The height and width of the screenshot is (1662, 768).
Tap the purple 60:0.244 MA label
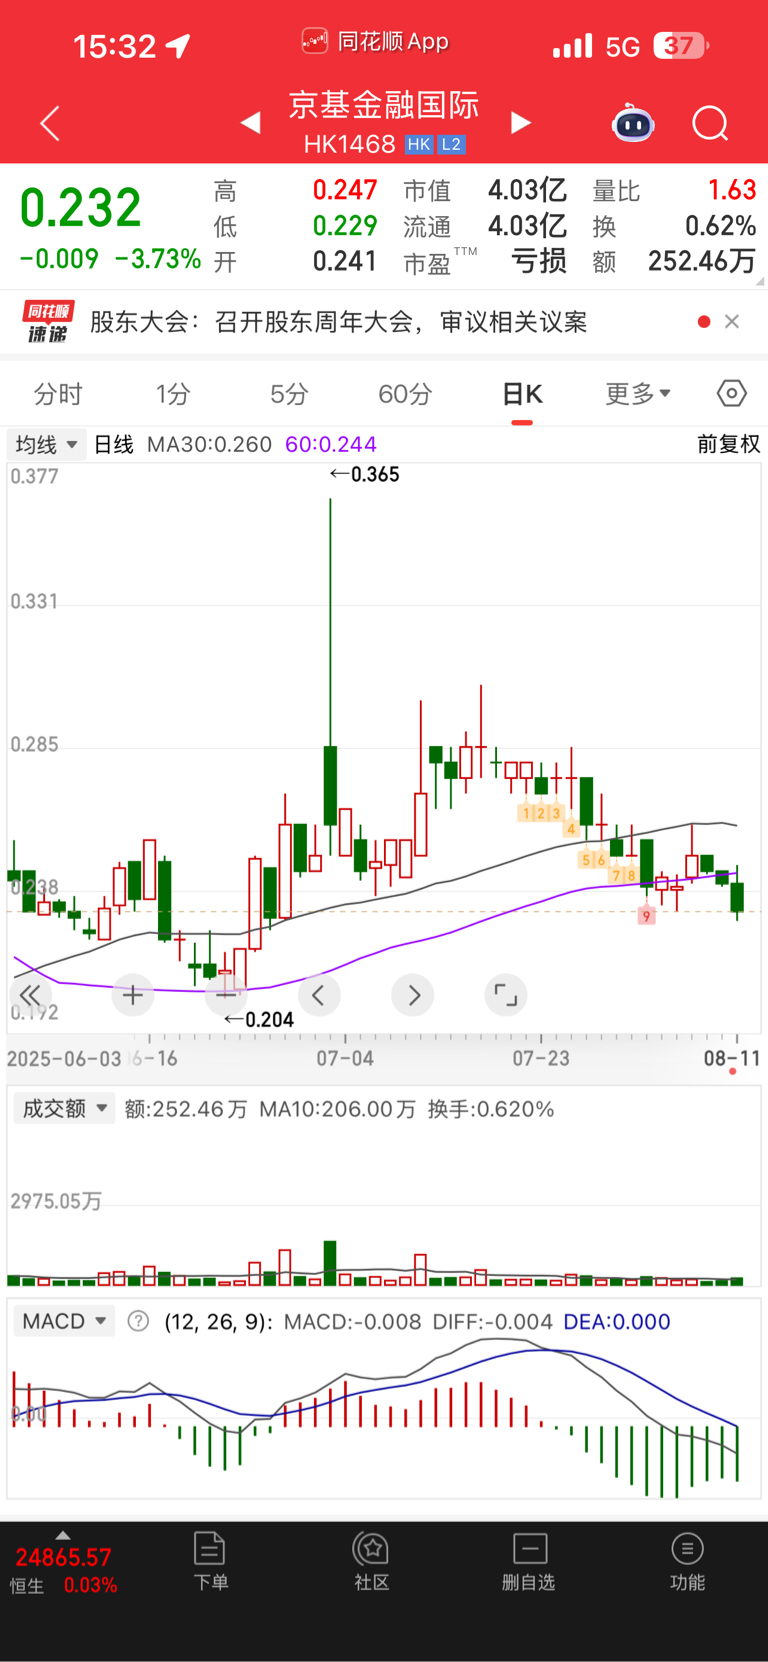331,444
